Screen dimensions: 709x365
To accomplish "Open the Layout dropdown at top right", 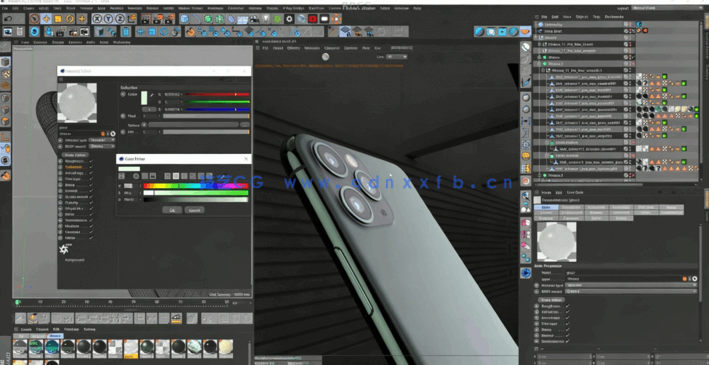I will tap(668, 8).
